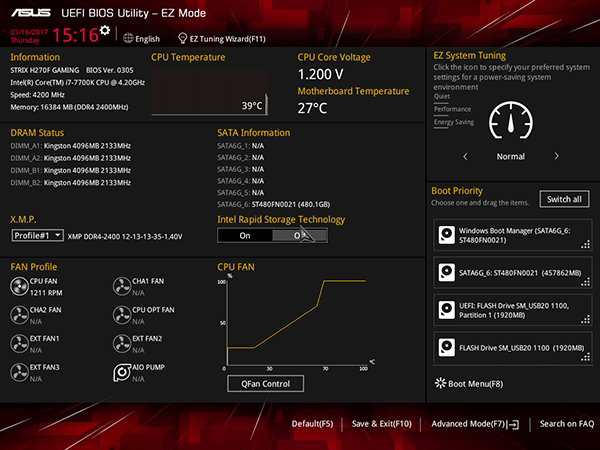Click the FLASH Drive SM_USB20 1100 (1920MB) disk icon
The width and height of the screenshot is (600, 450).
(447, 347)
